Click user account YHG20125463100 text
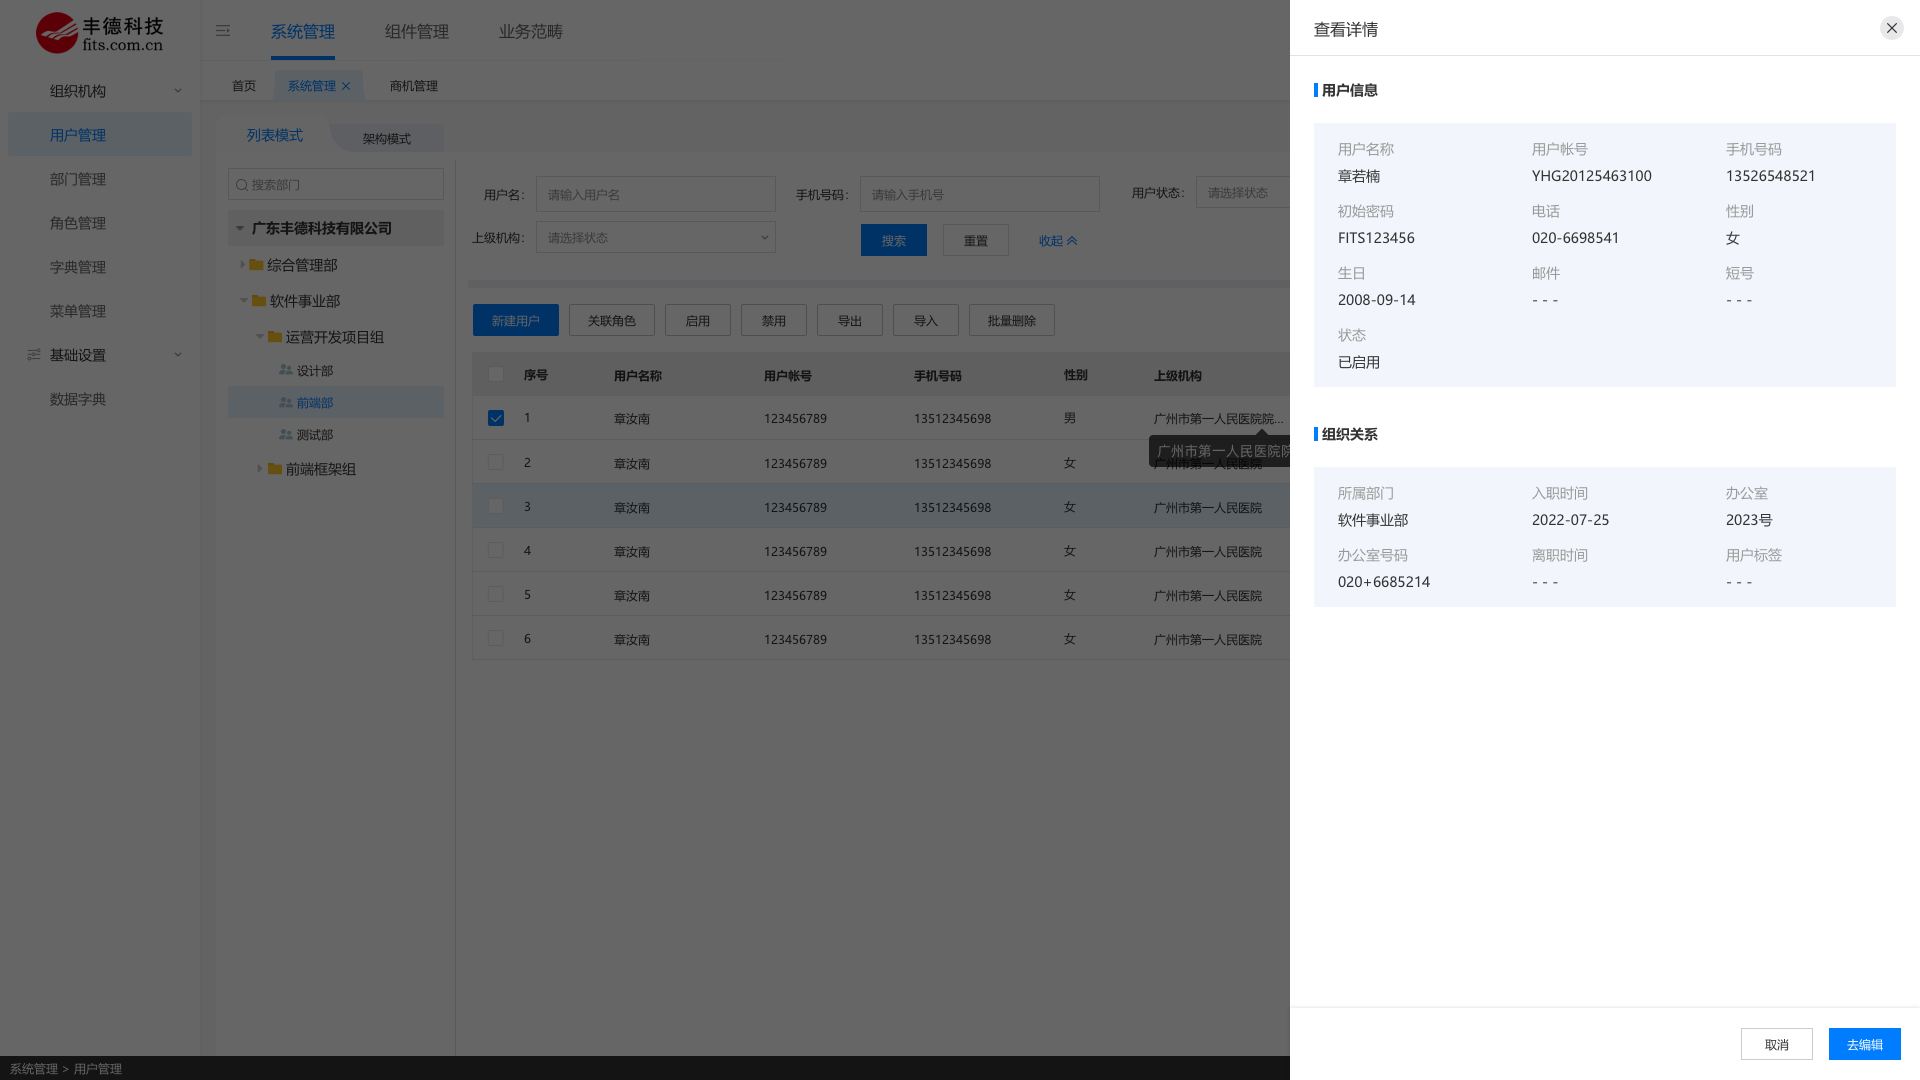 (1592, 176)
